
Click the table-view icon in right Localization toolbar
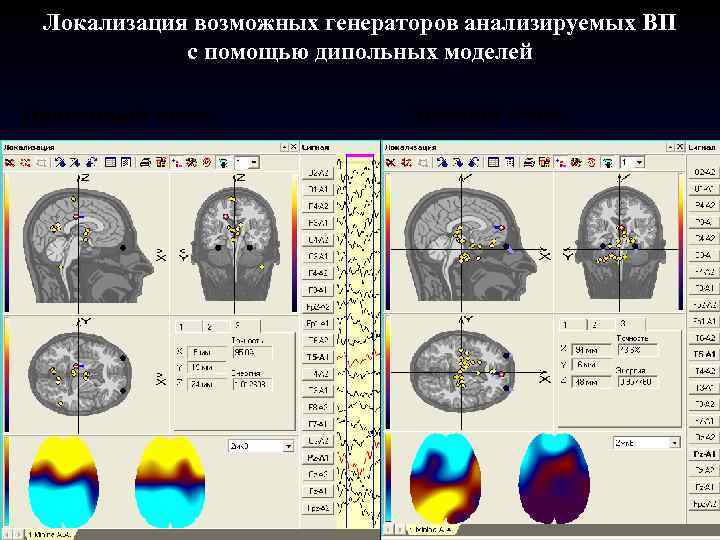(x=493, y=163)
